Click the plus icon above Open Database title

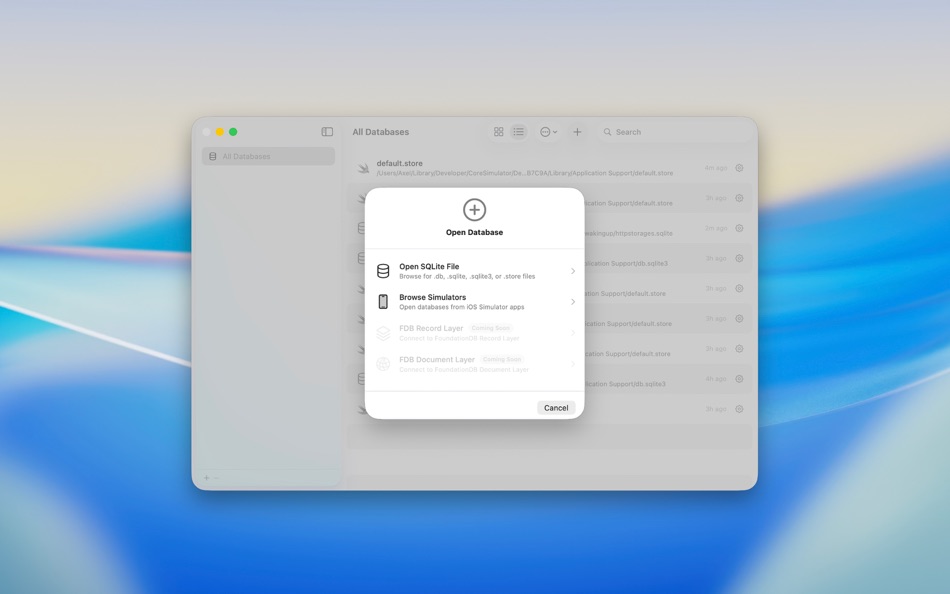tap(474, 210)
